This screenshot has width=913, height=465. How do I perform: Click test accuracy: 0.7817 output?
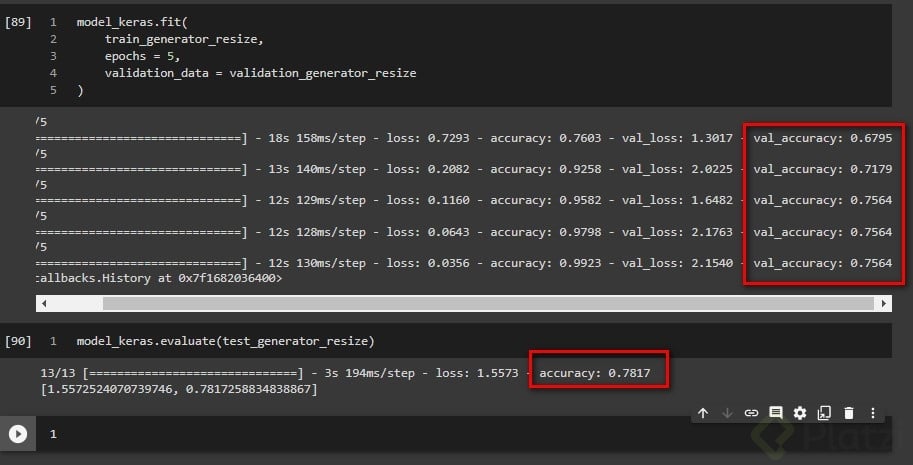[594, 373]
